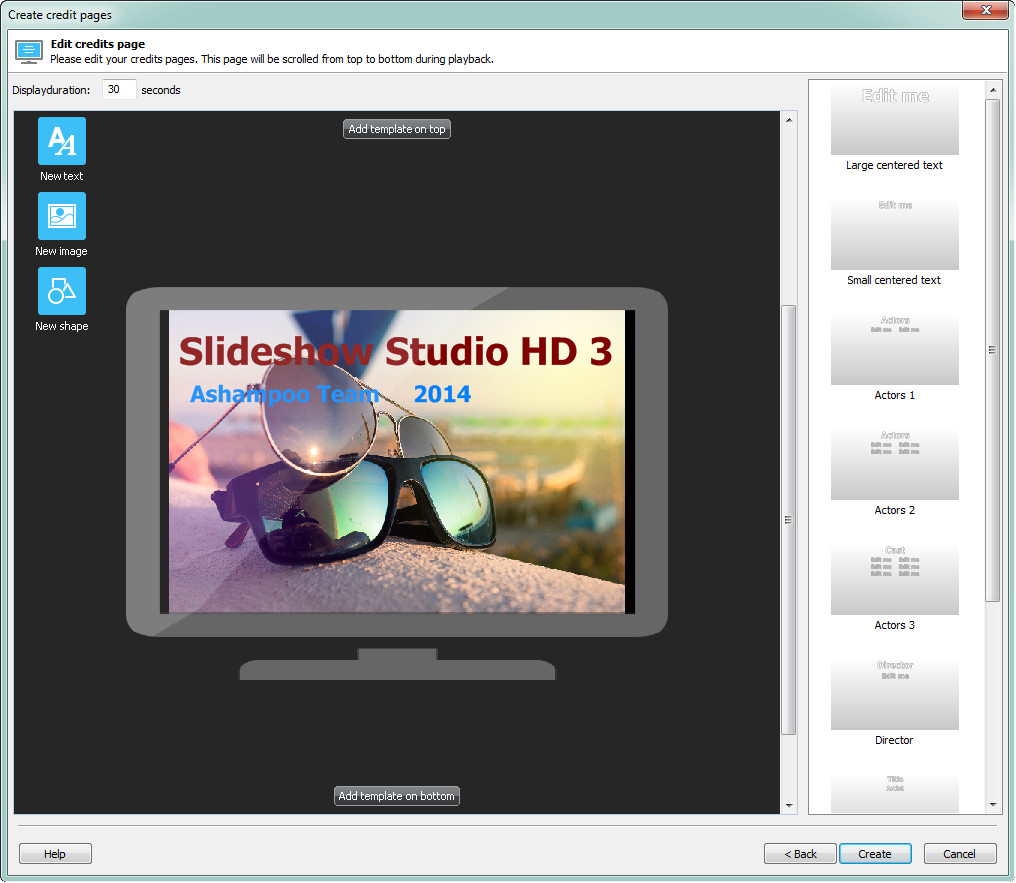Viewport: 1016px width, 883px height.
Task: Click the template list scrollbar
Action: click(x=992, y=349)
